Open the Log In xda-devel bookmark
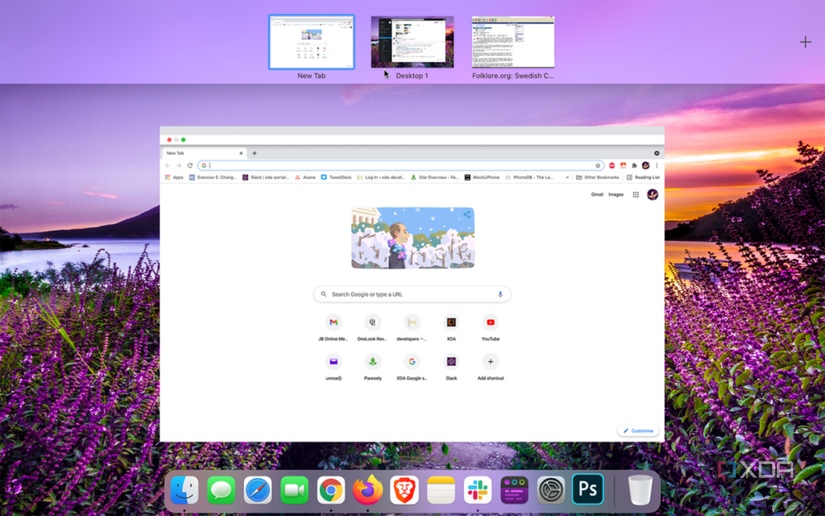The image size is (825, 516). pyautogui.click(x=381, y=177)
